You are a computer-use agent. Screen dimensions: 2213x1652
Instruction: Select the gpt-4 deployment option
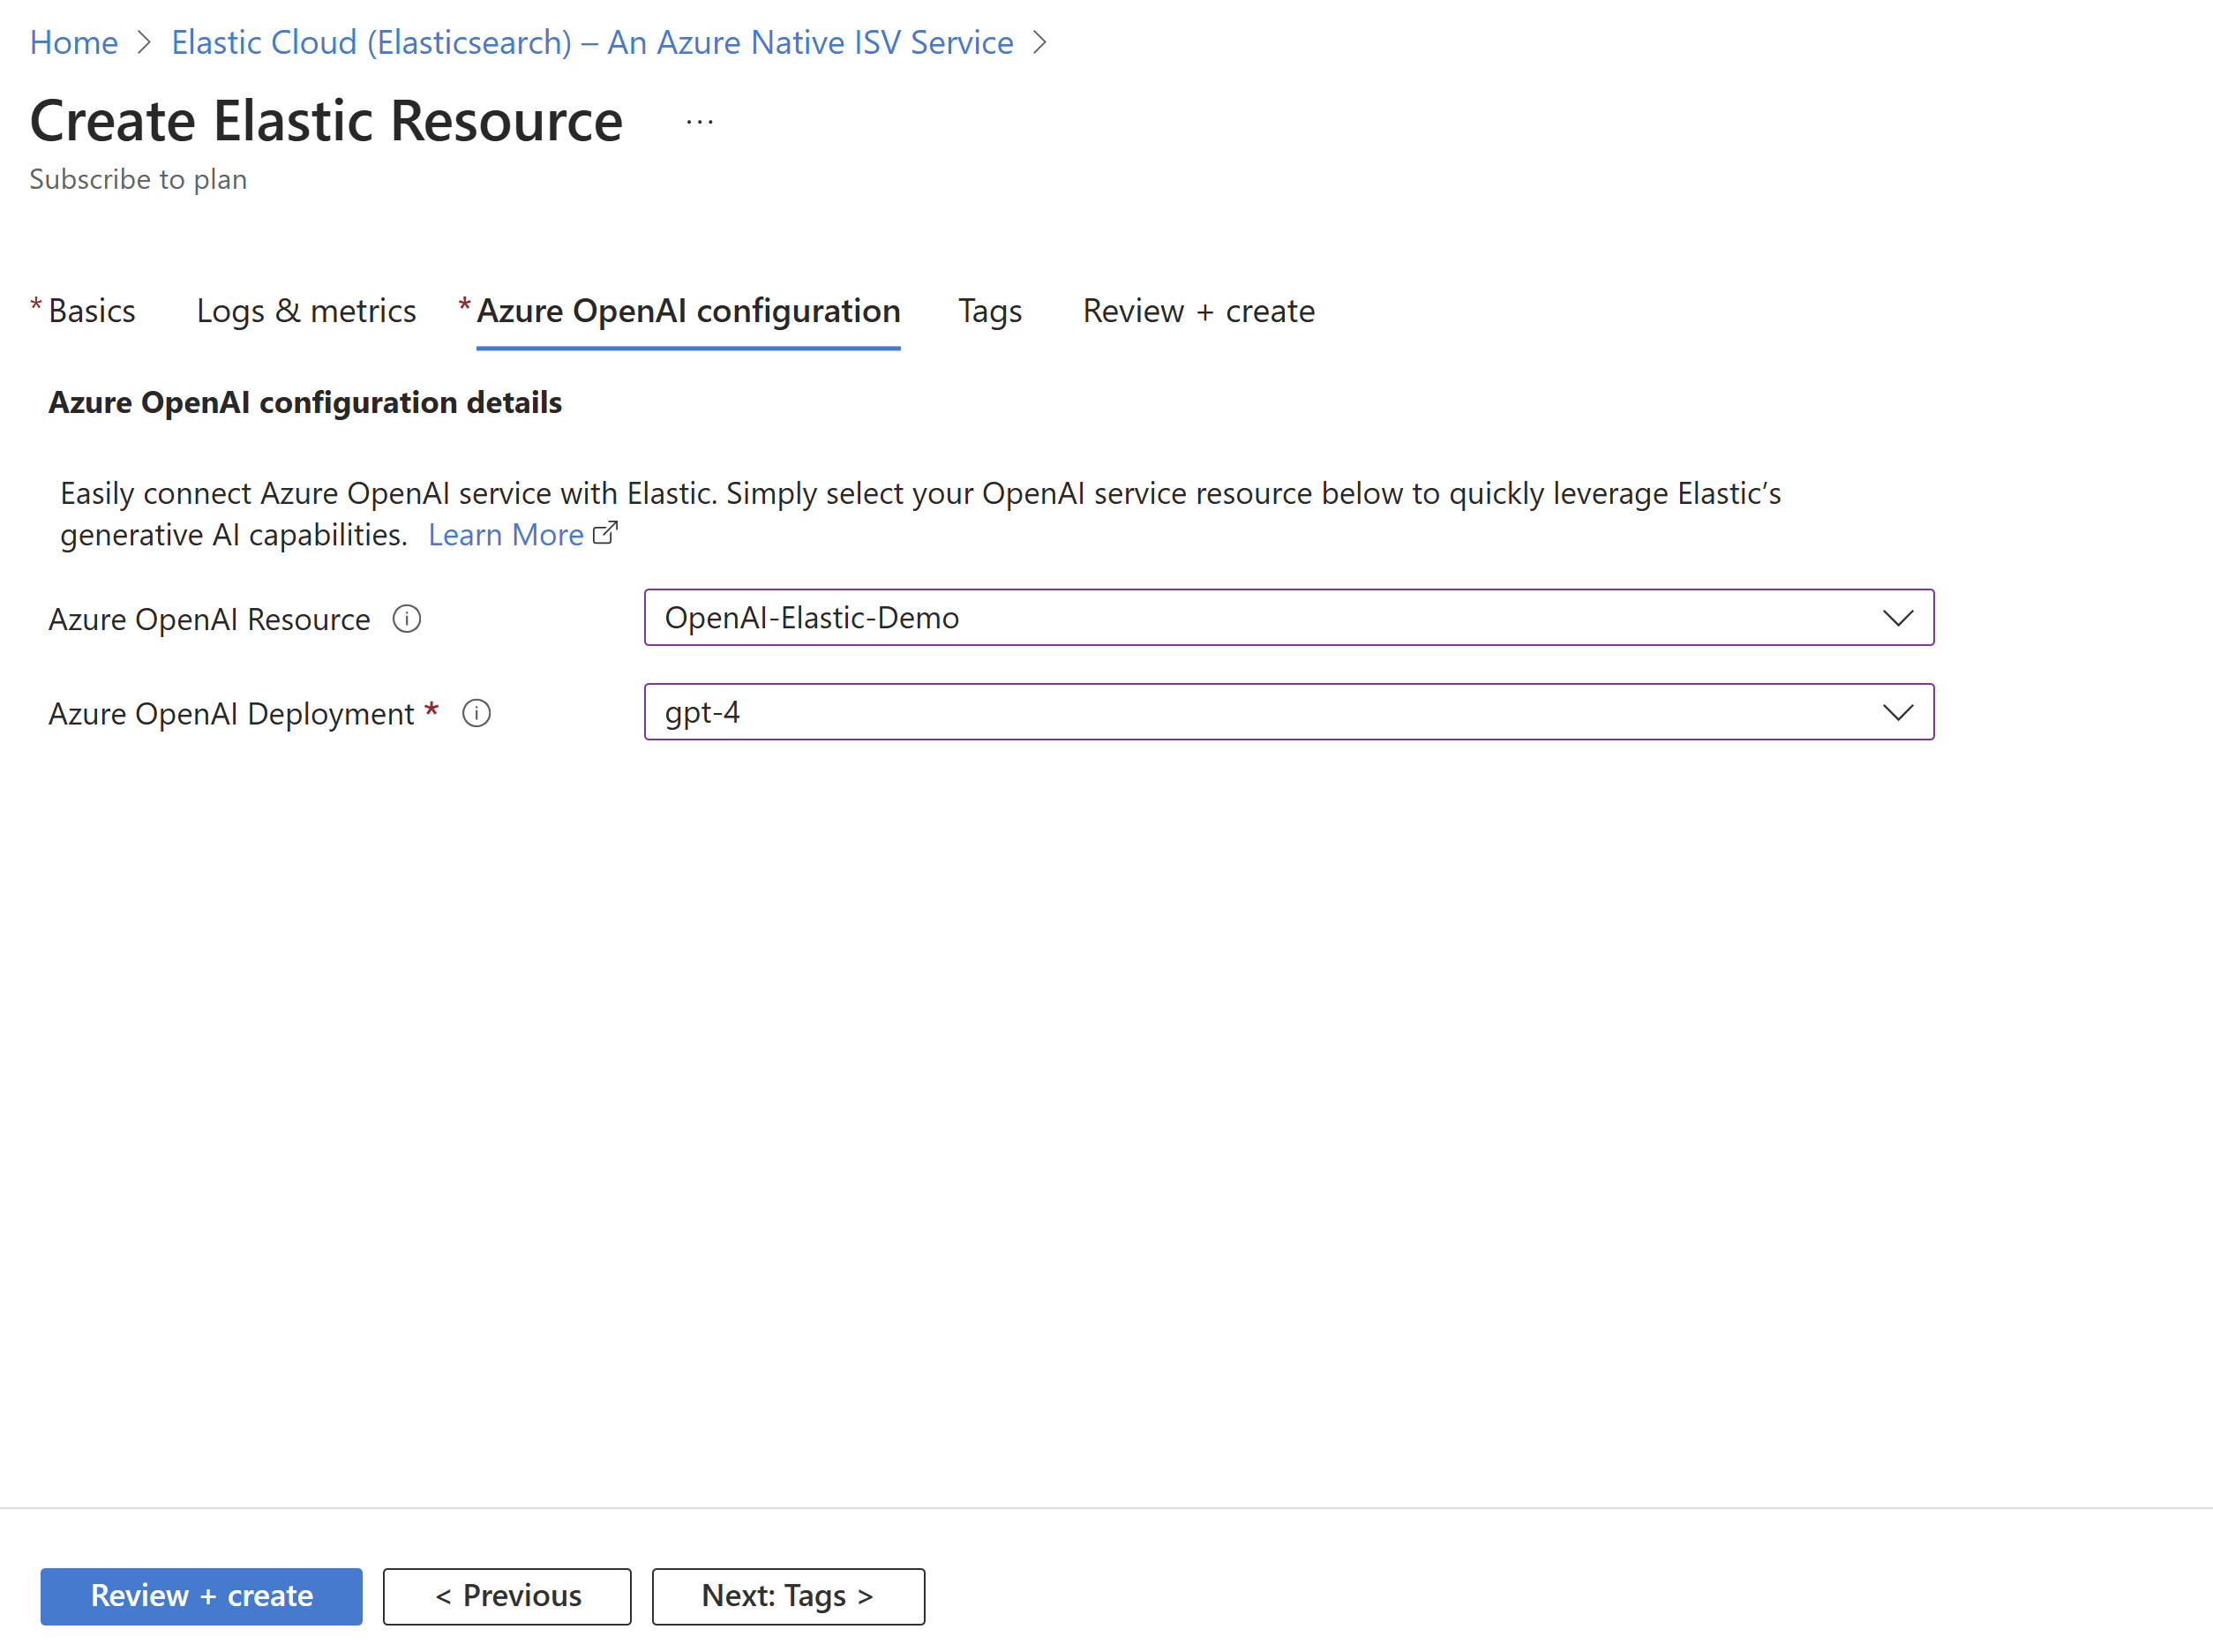[x=1290, y=711]
